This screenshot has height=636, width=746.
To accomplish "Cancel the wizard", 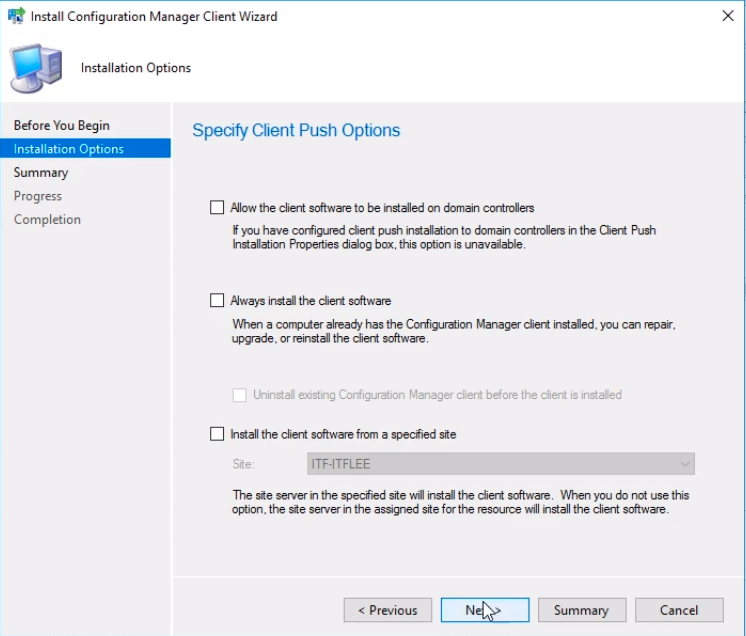I will [679, 610].
